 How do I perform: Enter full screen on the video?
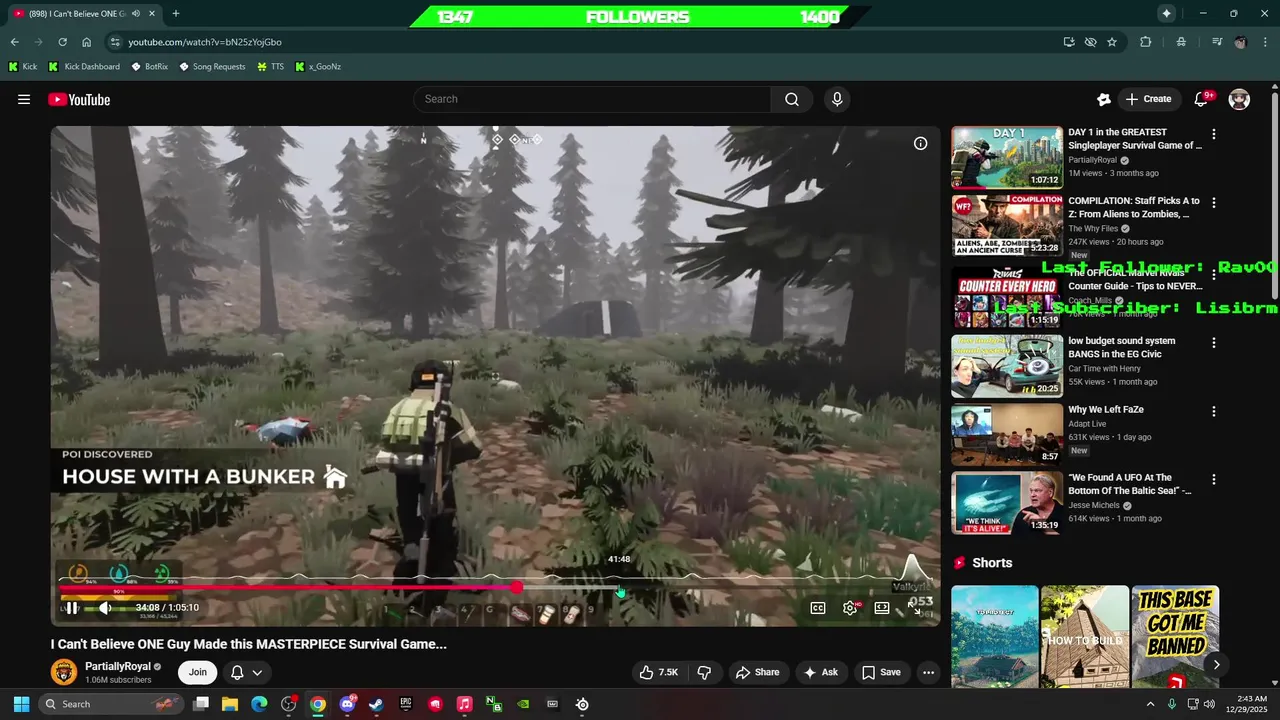click(914, 608)
